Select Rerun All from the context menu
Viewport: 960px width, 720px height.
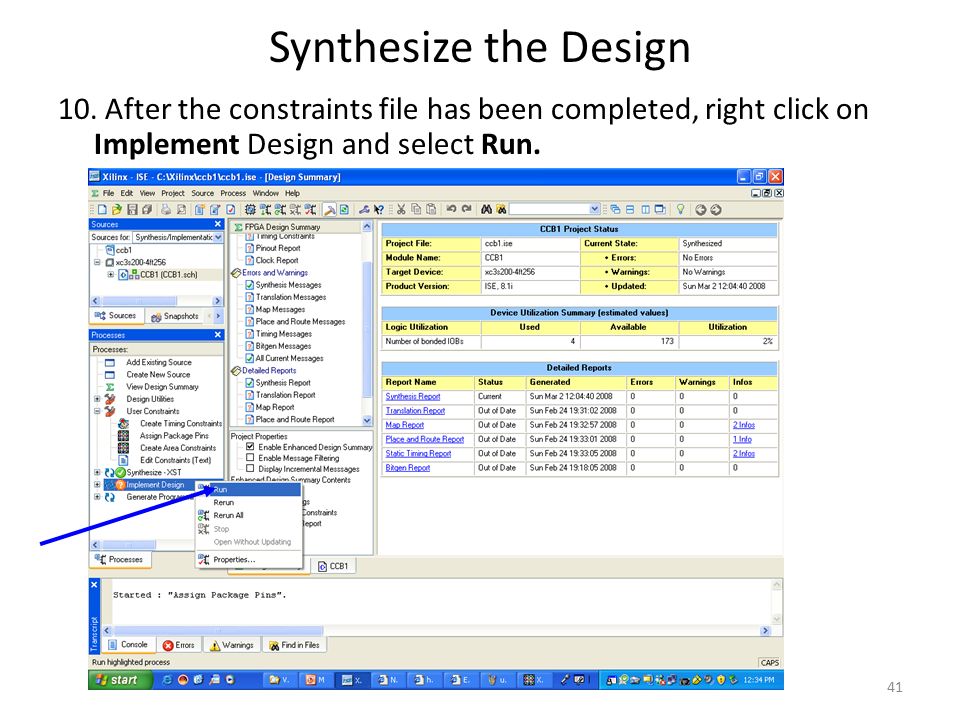point(249,516)
